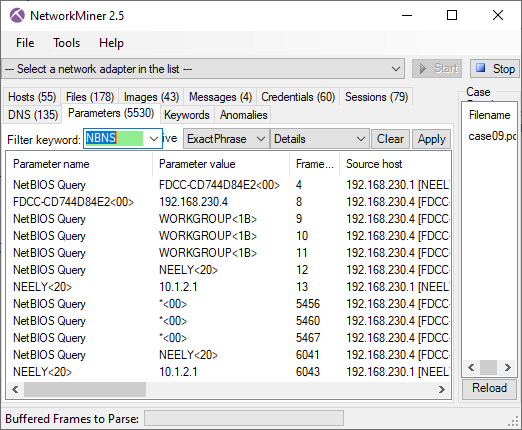Switch to the Keywords tab

click(x=187, y=115)
